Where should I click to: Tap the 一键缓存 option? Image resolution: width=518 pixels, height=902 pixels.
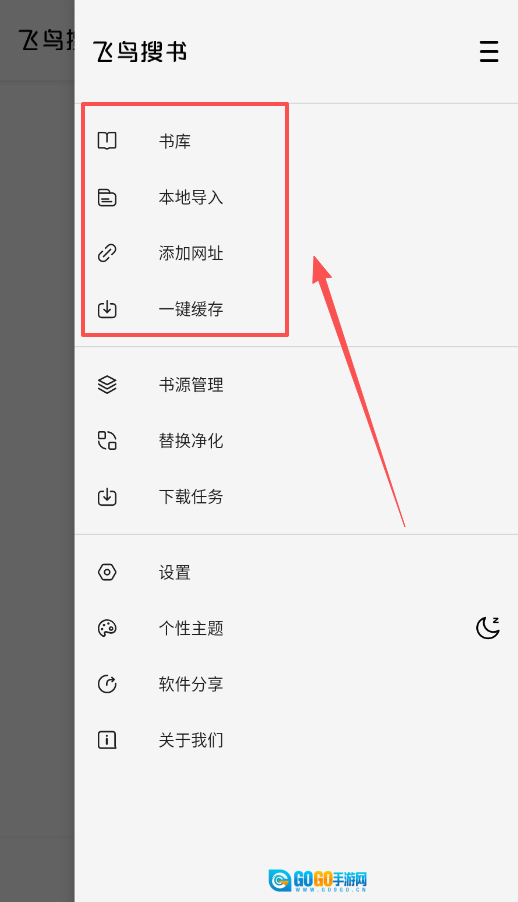pyautogui.click(x=296, y=309)
